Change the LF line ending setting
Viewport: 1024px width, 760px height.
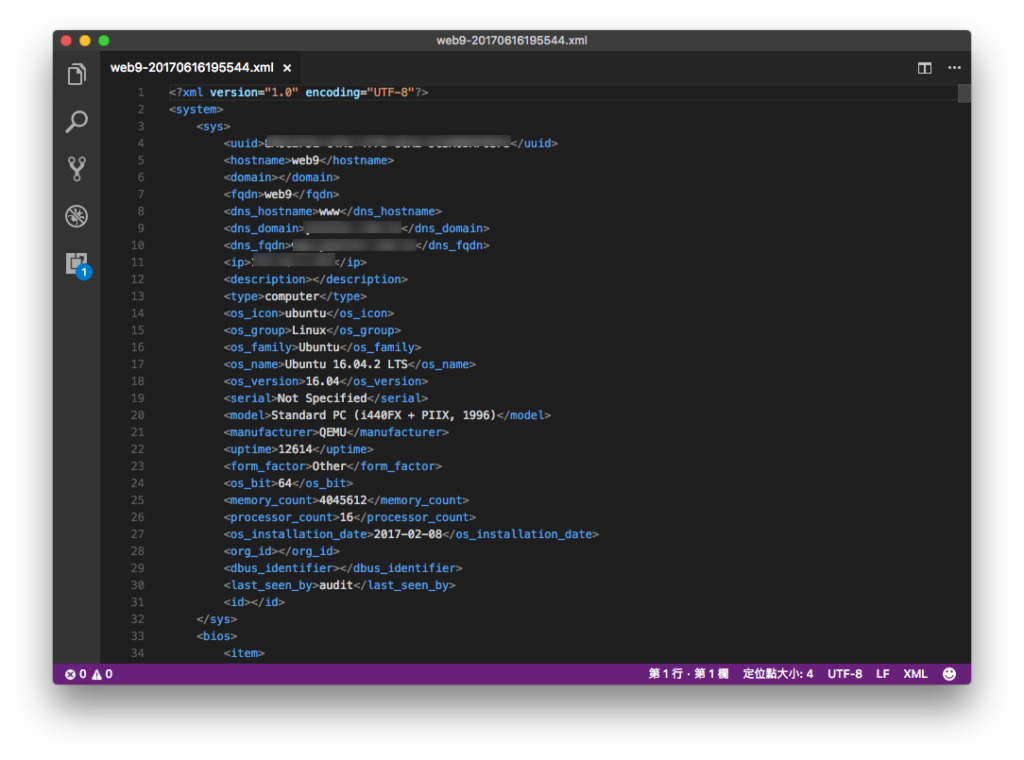[x=882, y=674]
